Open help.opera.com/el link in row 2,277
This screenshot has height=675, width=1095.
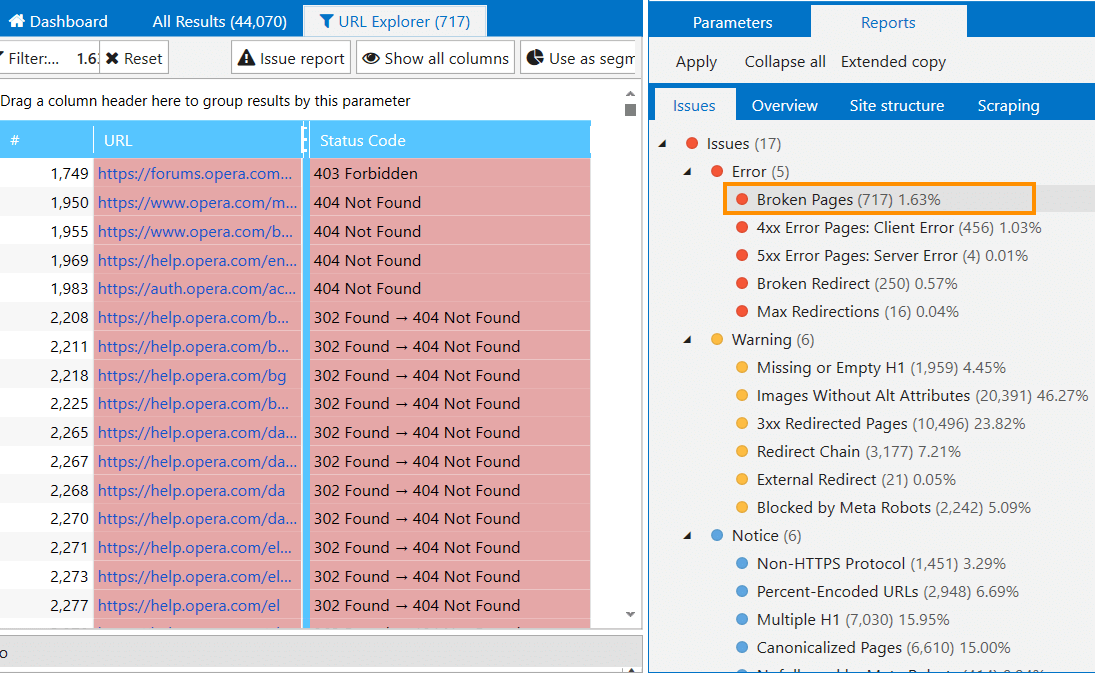[189, 605]
